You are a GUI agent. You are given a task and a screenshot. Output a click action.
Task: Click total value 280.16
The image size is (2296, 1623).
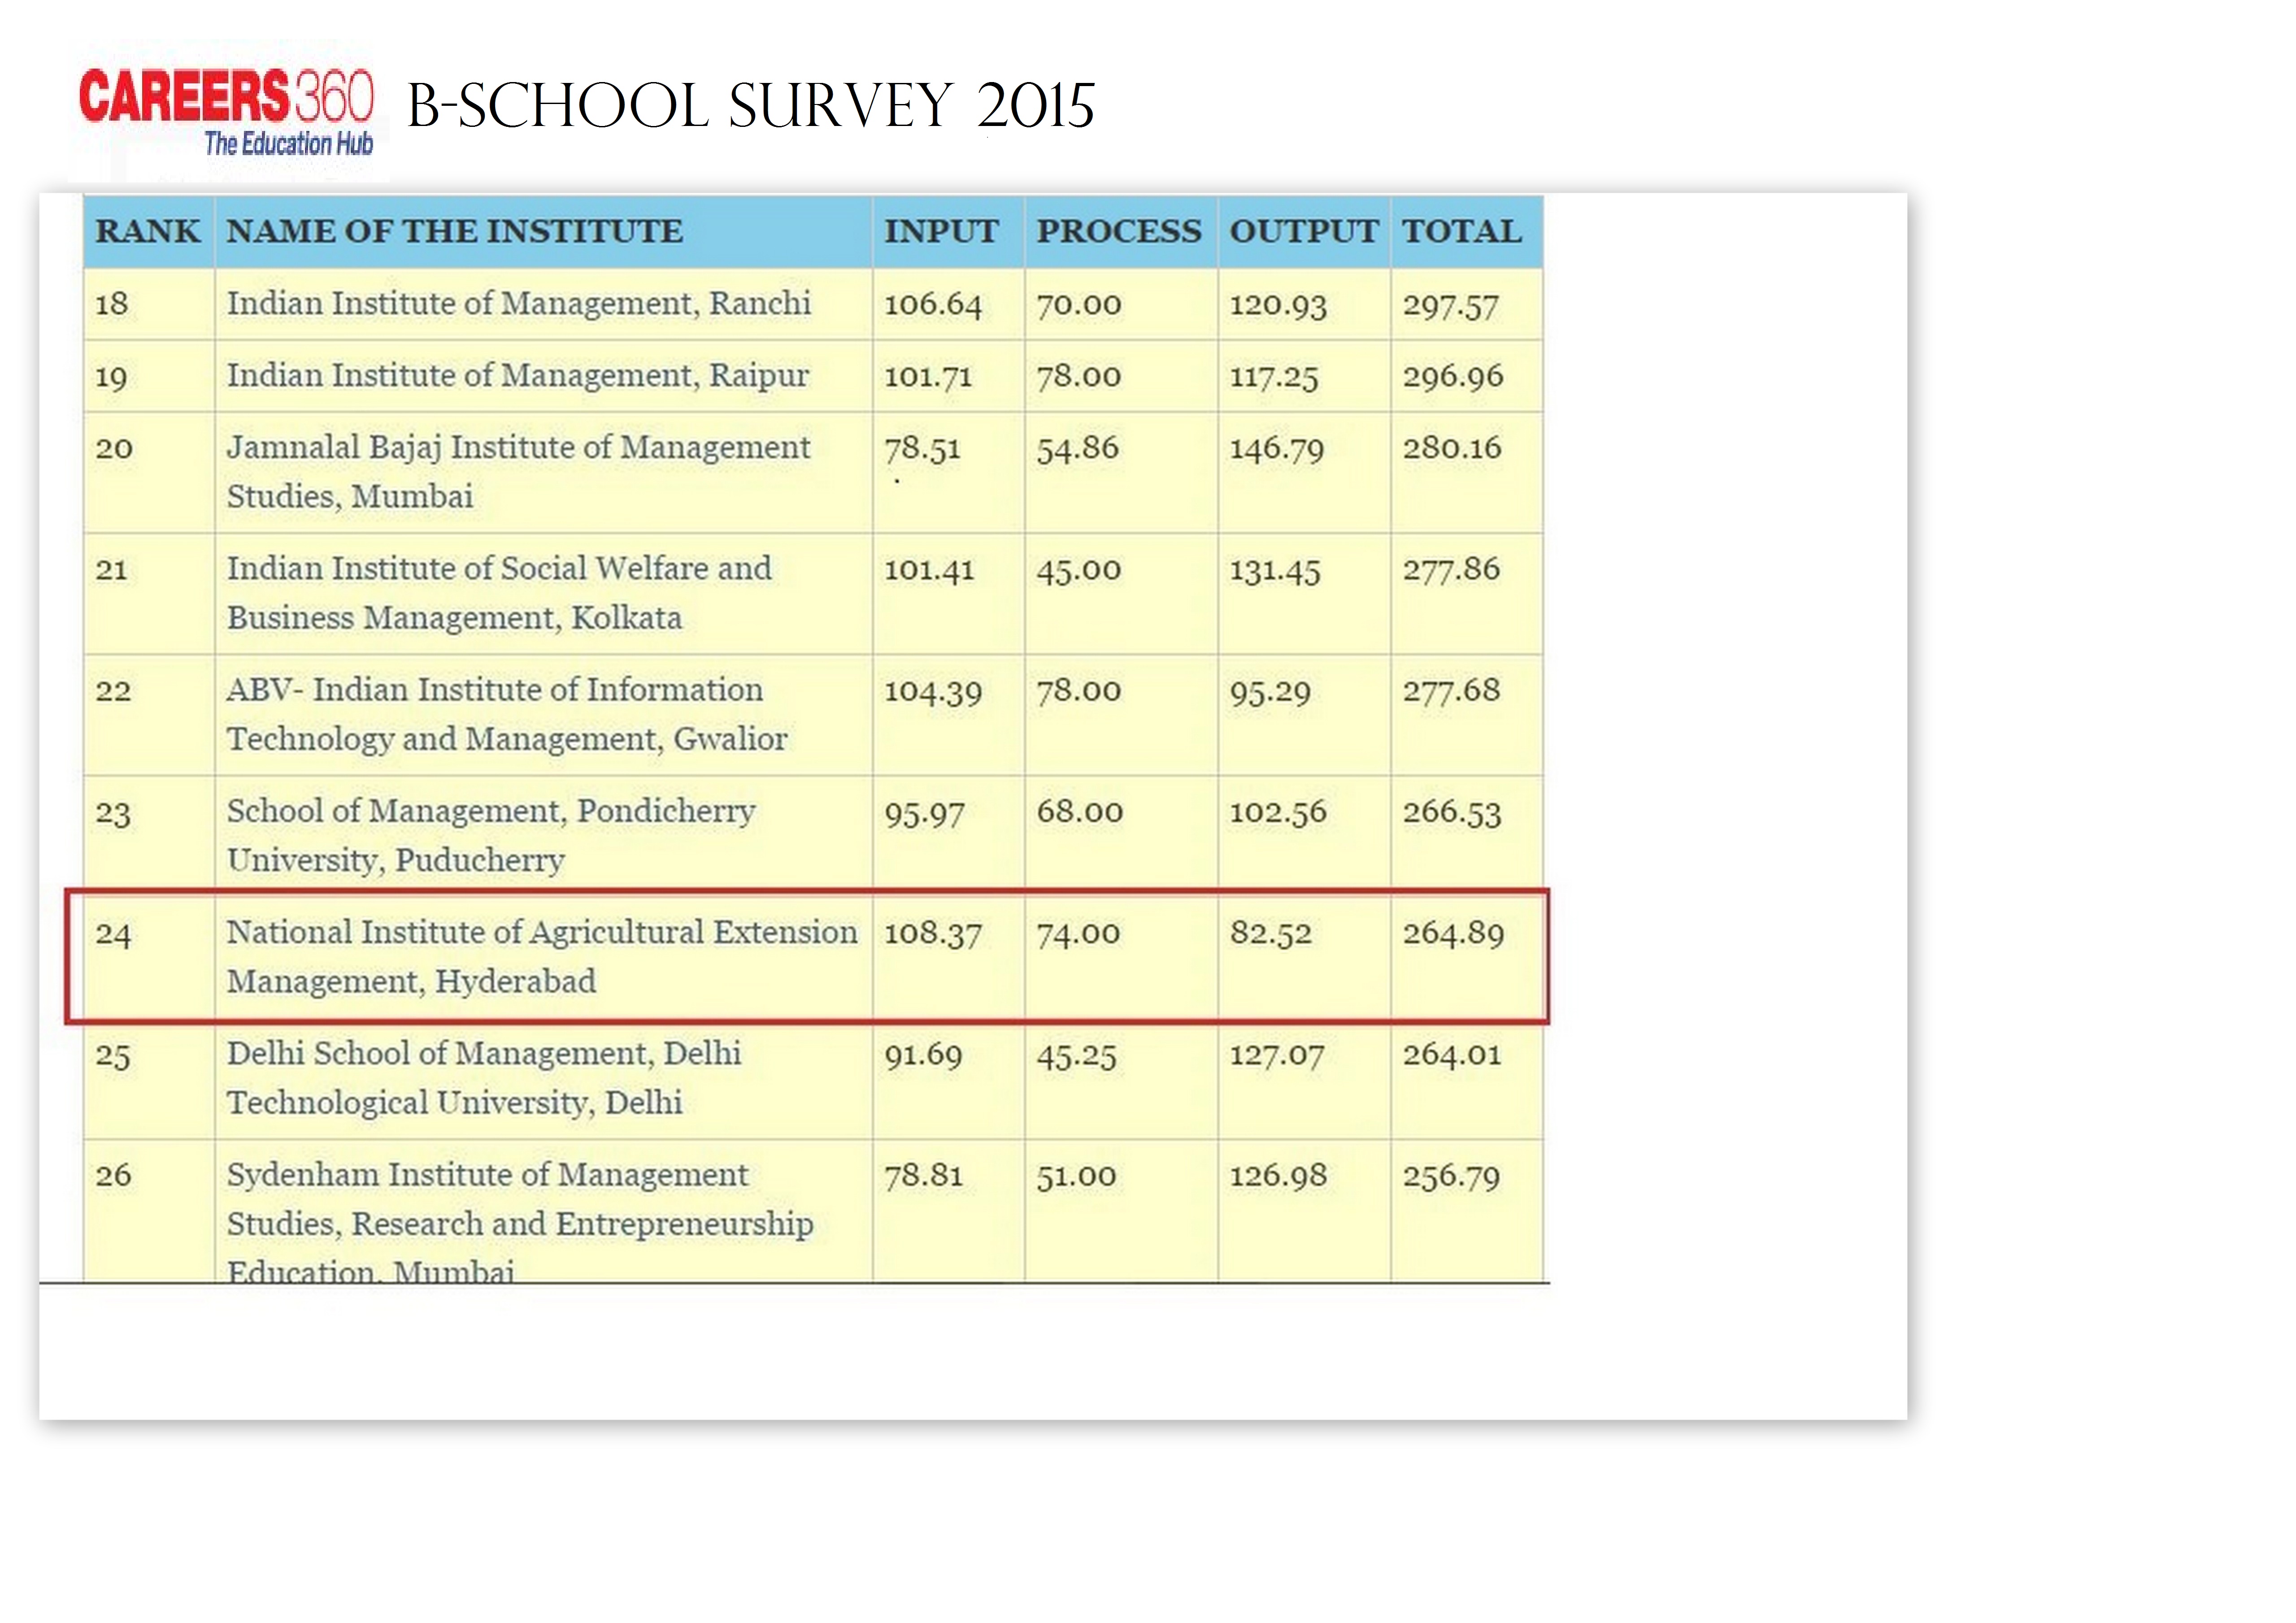(1452, 448)
